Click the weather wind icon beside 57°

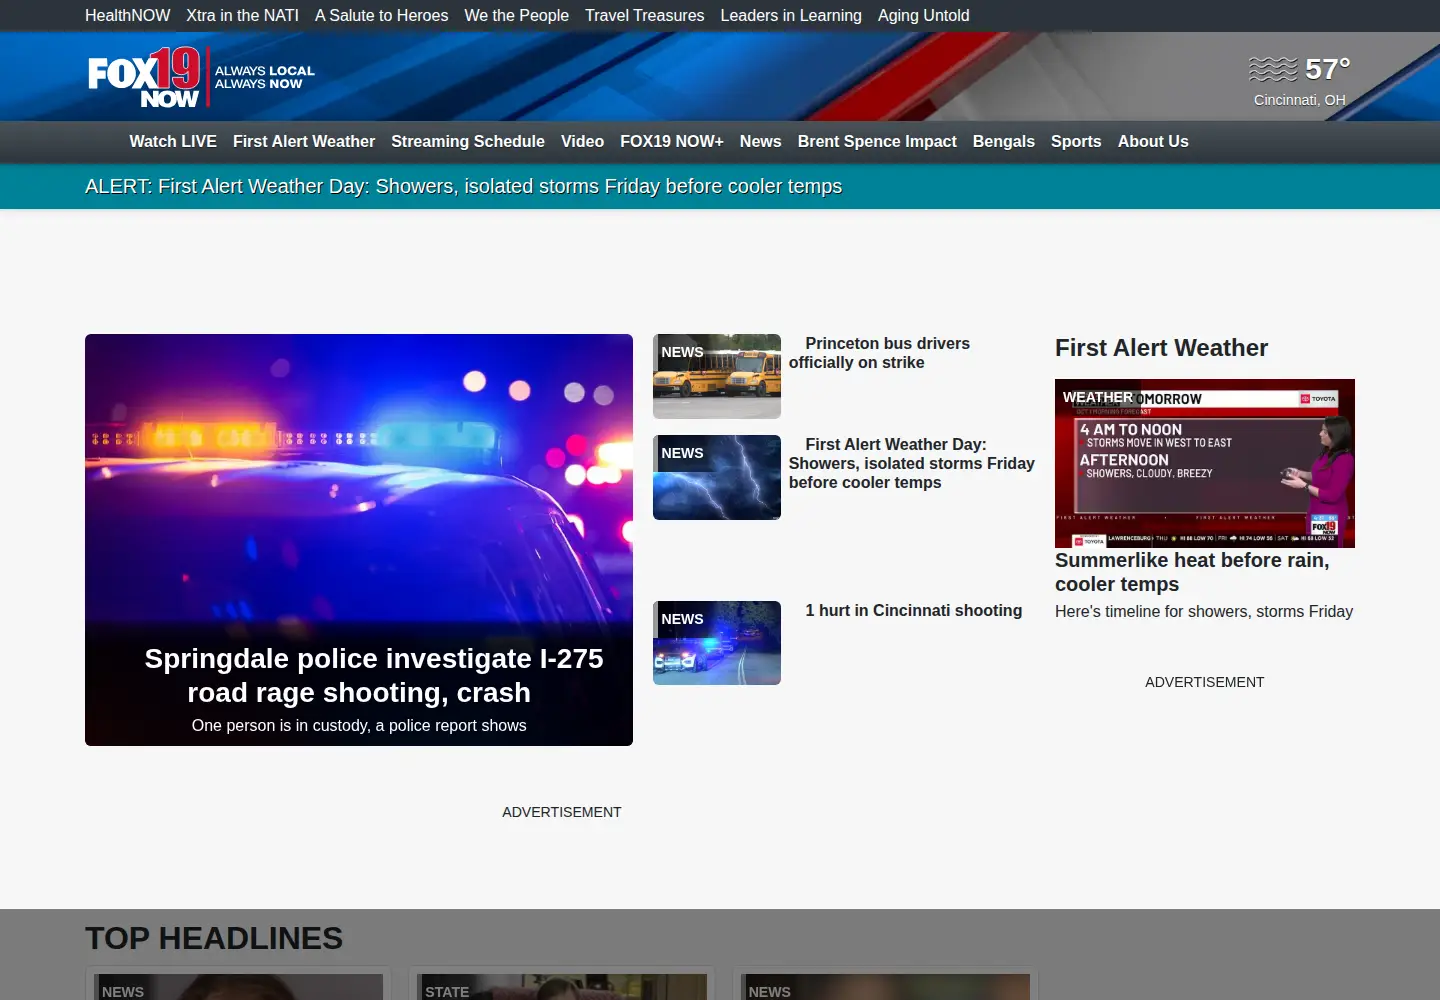pos(1273,69)
